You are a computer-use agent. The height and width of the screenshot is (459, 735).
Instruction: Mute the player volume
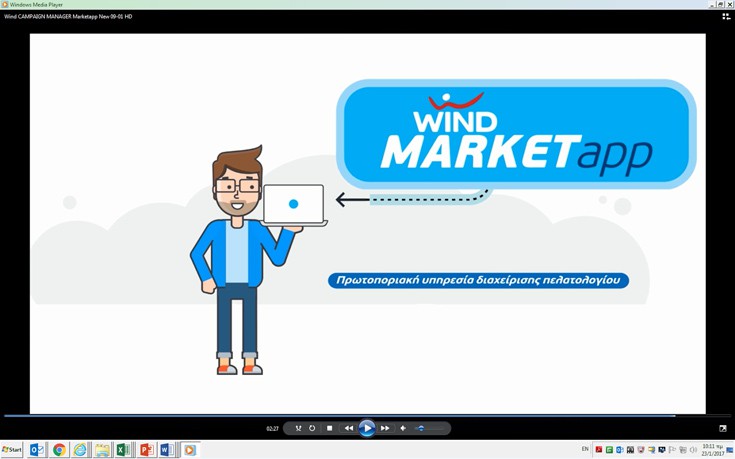(x=403, y=428)
